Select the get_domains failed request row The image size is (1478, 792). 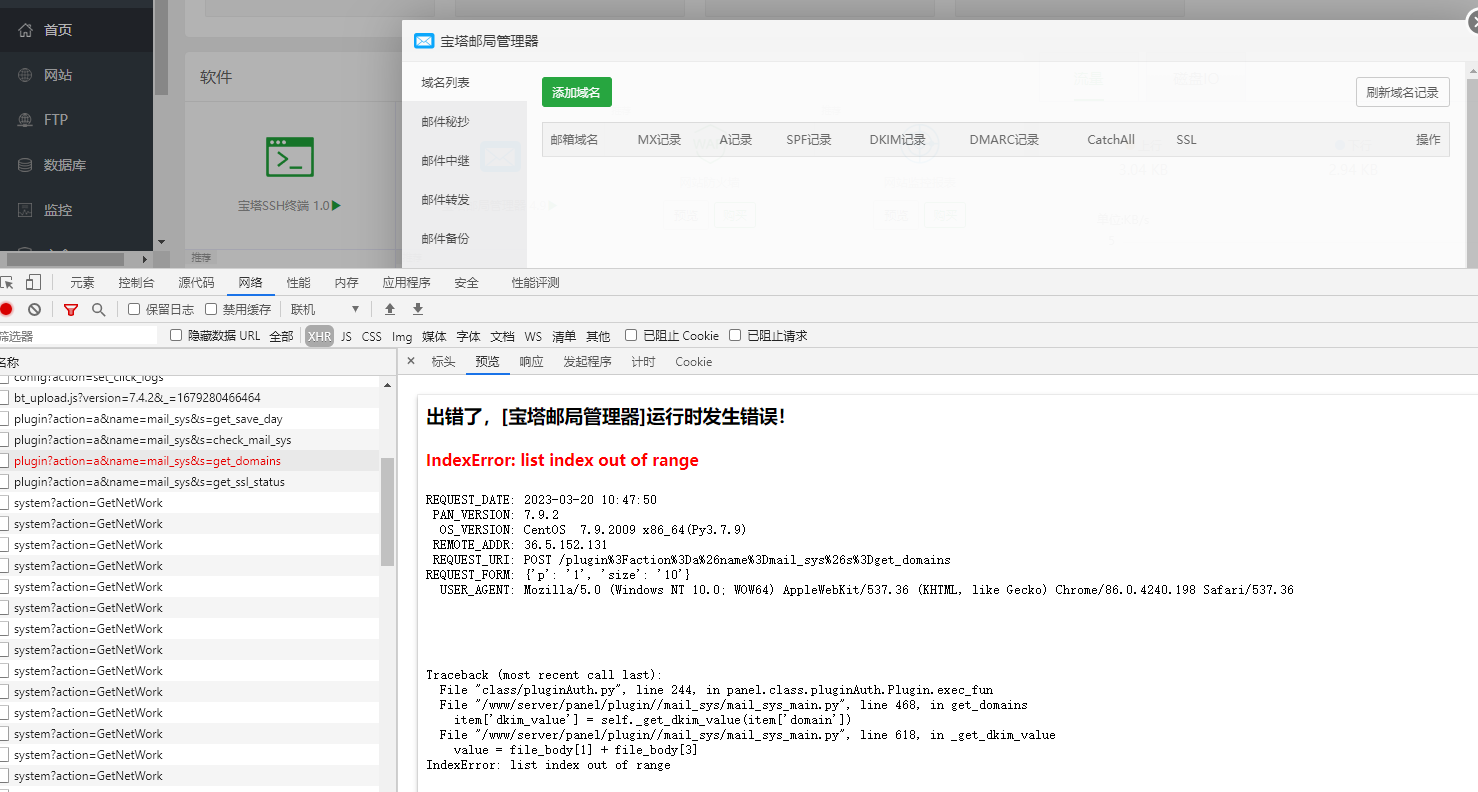click(147, 461)
